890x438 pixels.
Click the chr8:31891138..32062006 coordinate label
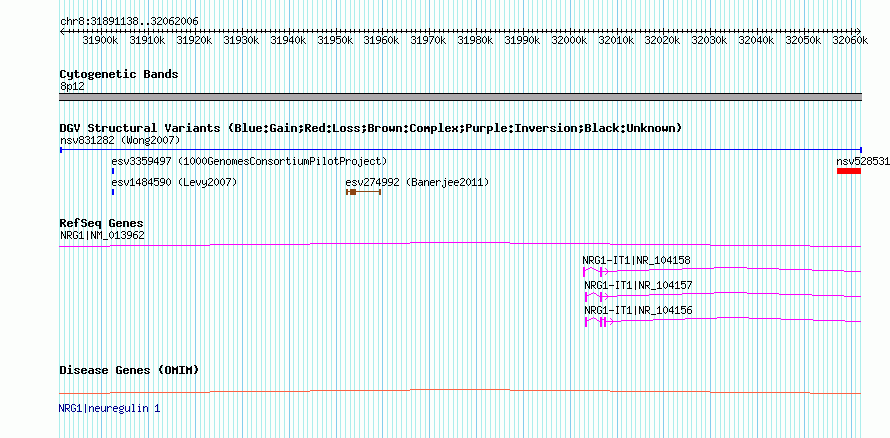[129, 21]
